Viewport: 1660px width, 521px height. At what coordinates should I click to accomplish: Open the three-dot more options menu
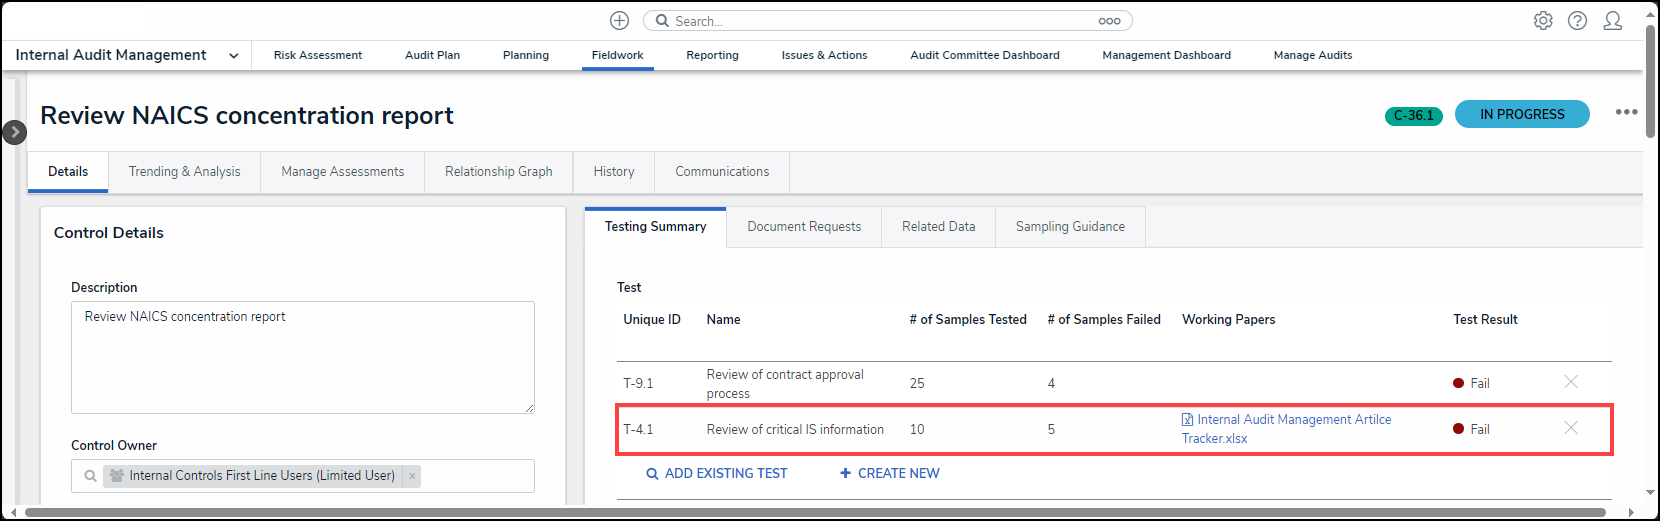pyautogui.click(x=1626, y=112)
